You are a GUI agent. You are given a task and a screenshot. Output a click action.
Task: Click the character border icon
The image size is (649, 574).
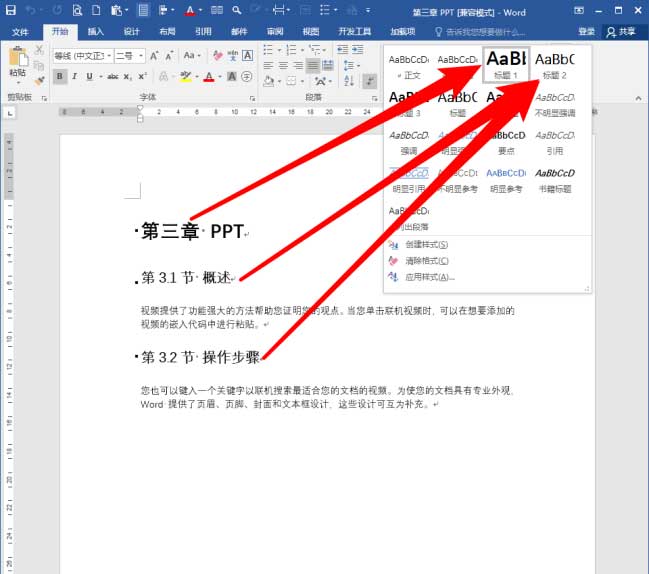(x=248, y=55)
